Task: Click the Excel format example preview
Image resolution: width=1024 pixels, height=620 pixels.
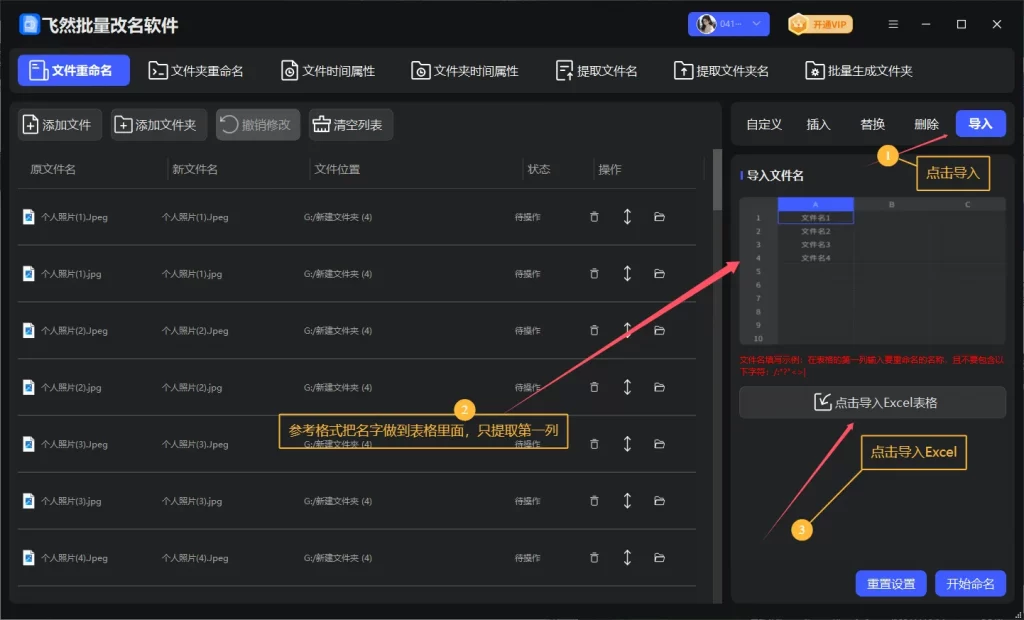Action: (x=872, y=271)
